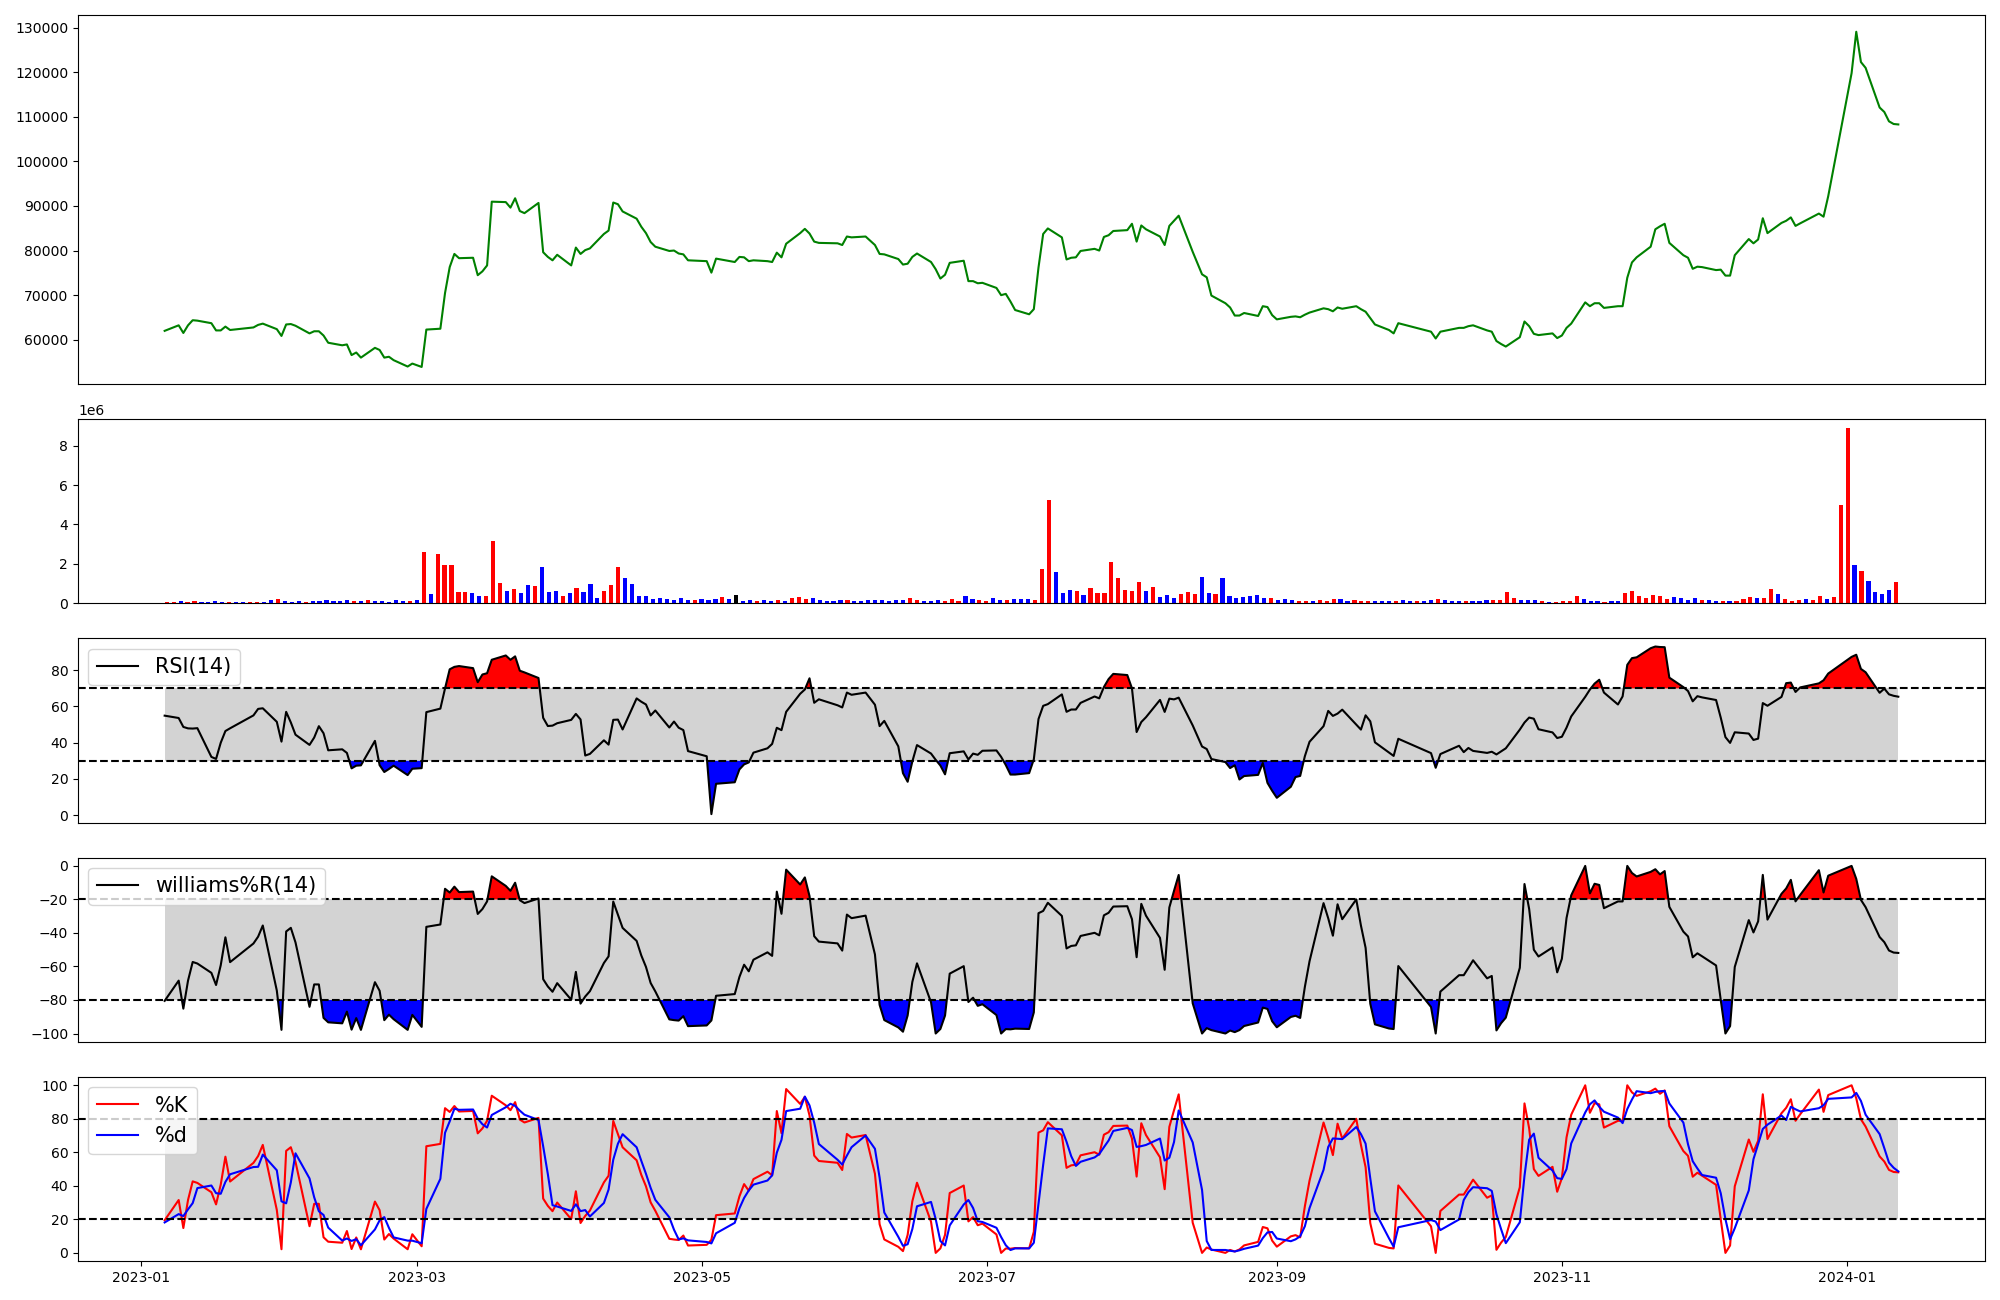The width and height of the screenshot is (2000, 1300).
Task: Click the 130000 price axis tick label
Action: [x=42, y=28]
